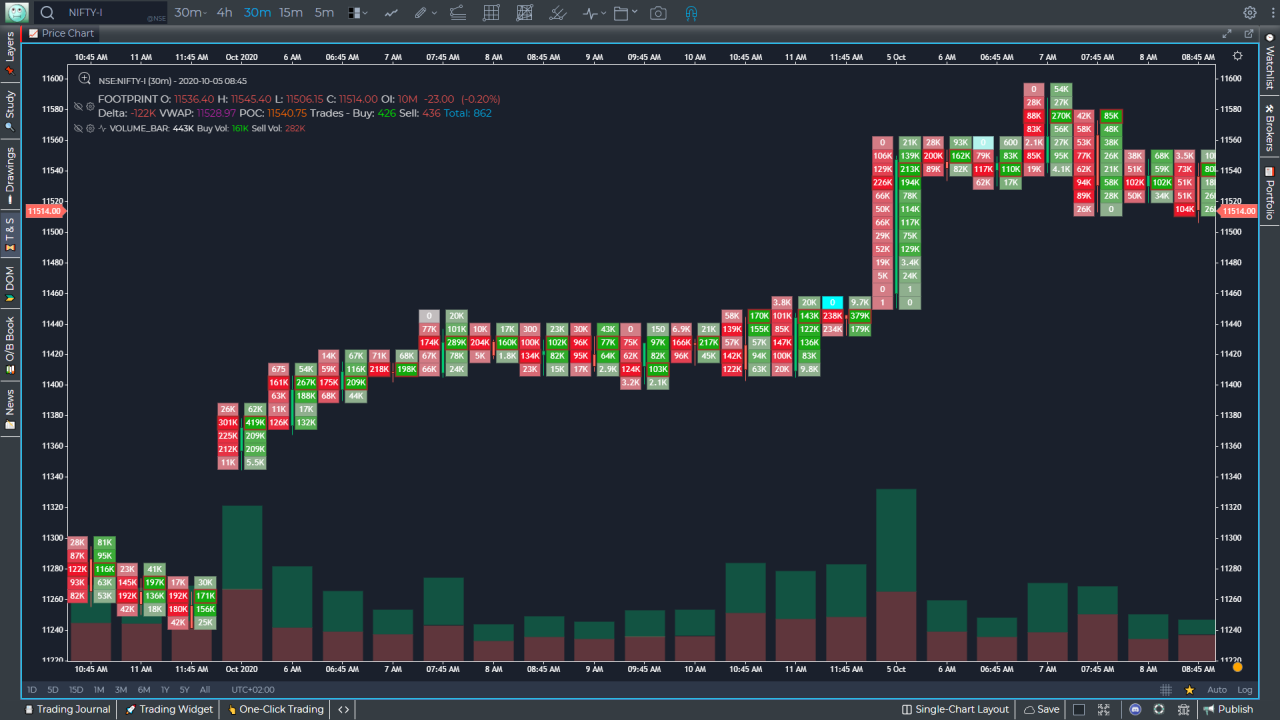The width and height of the screenshot is (1280, 720).
Task: Hide the FOOTPRINT study with its eye icon
Action: tap(78, 105)
